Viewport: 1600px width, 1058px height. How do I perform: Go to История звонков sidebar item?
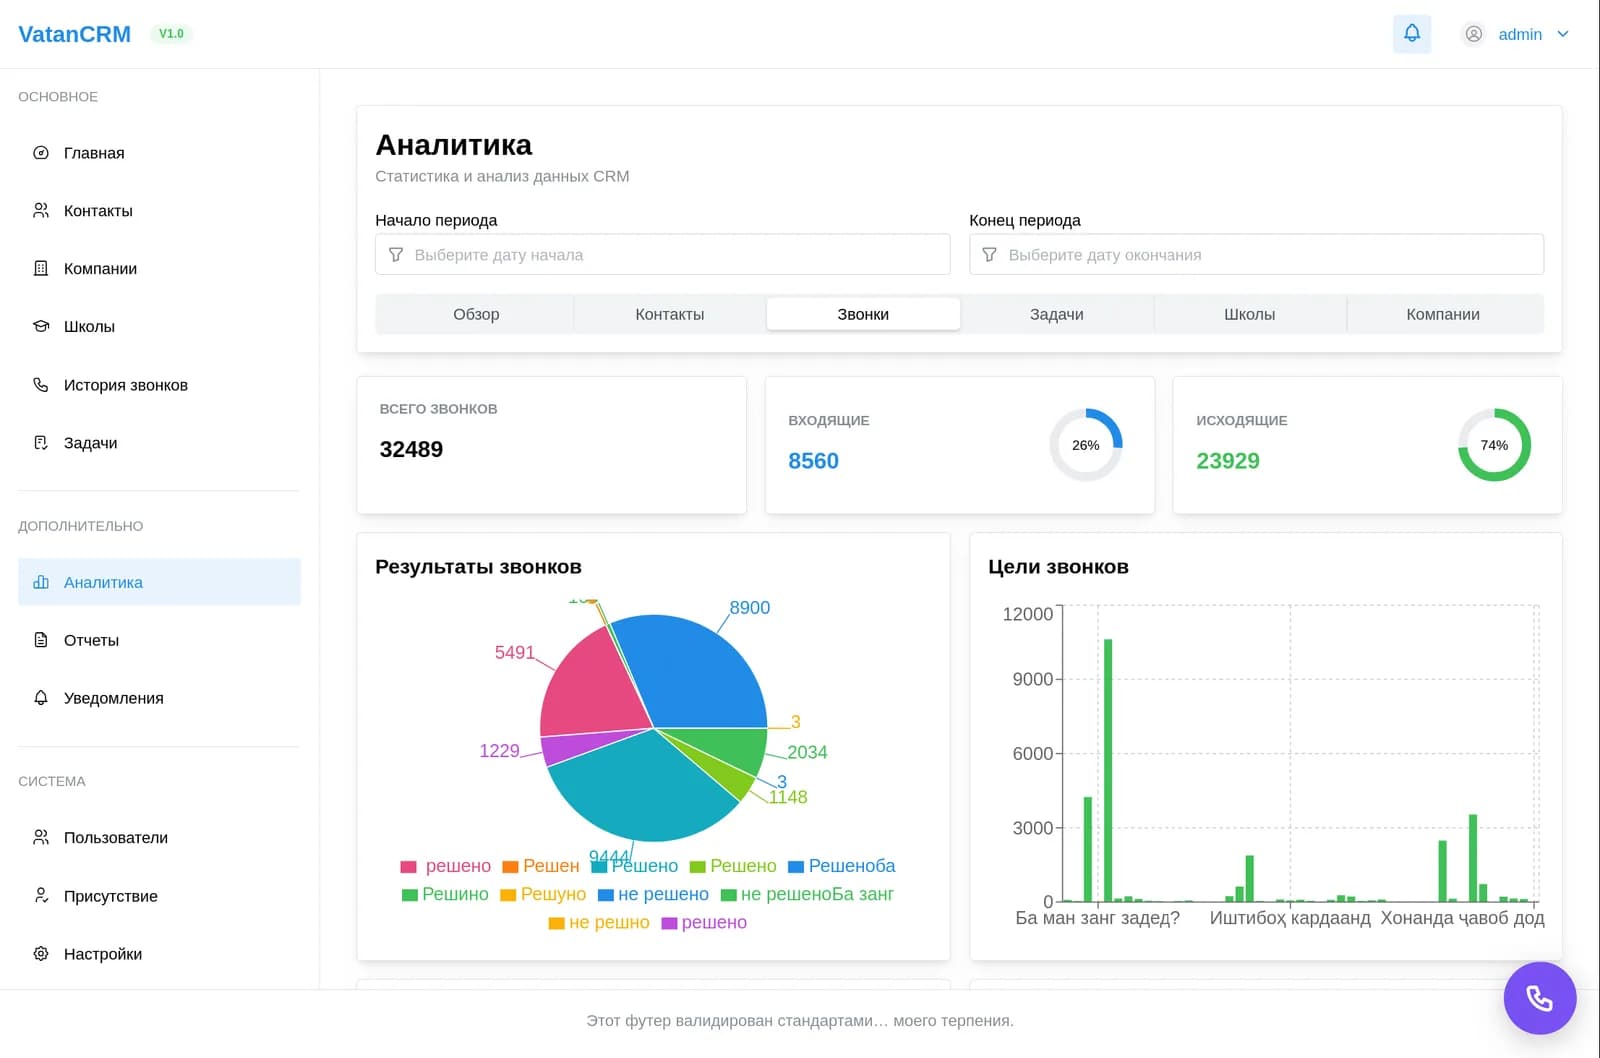159,385
